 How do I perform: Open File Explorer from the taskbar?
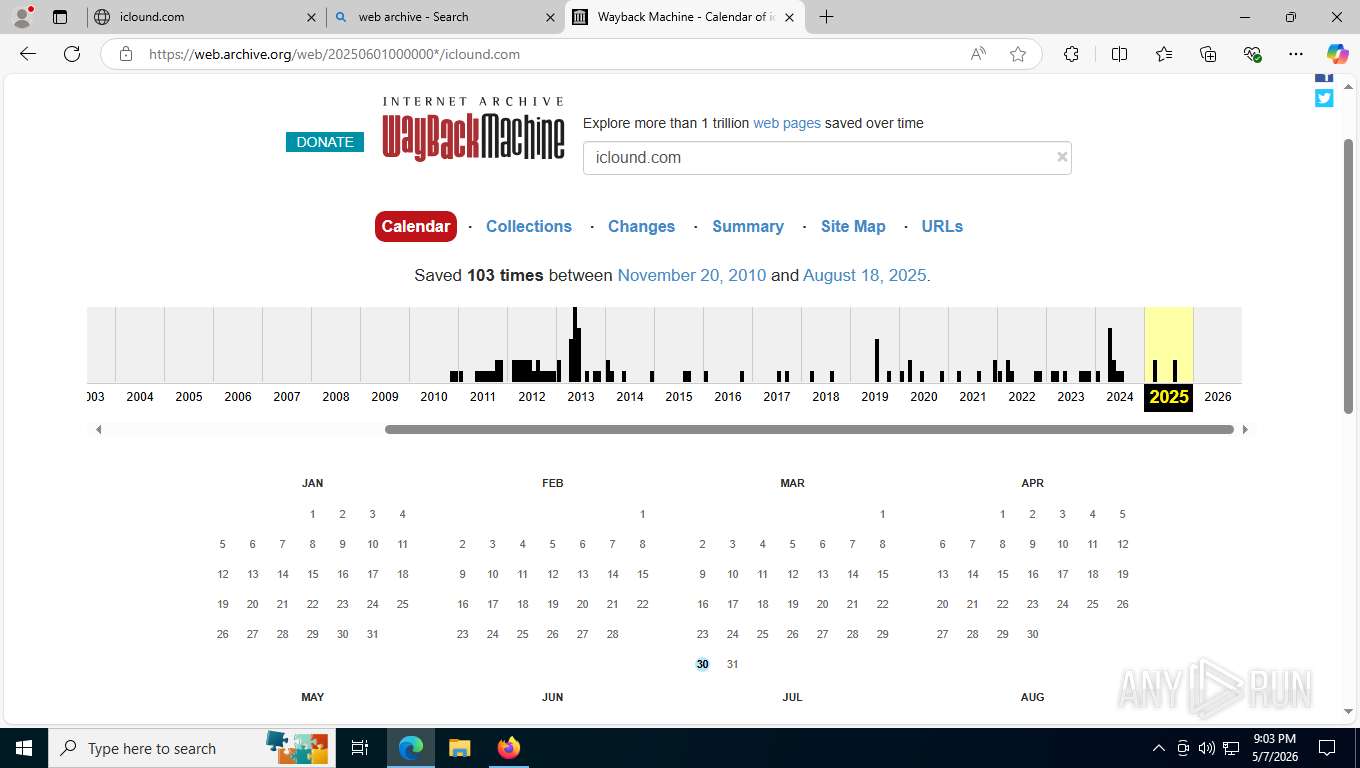(x=459, y=748)
